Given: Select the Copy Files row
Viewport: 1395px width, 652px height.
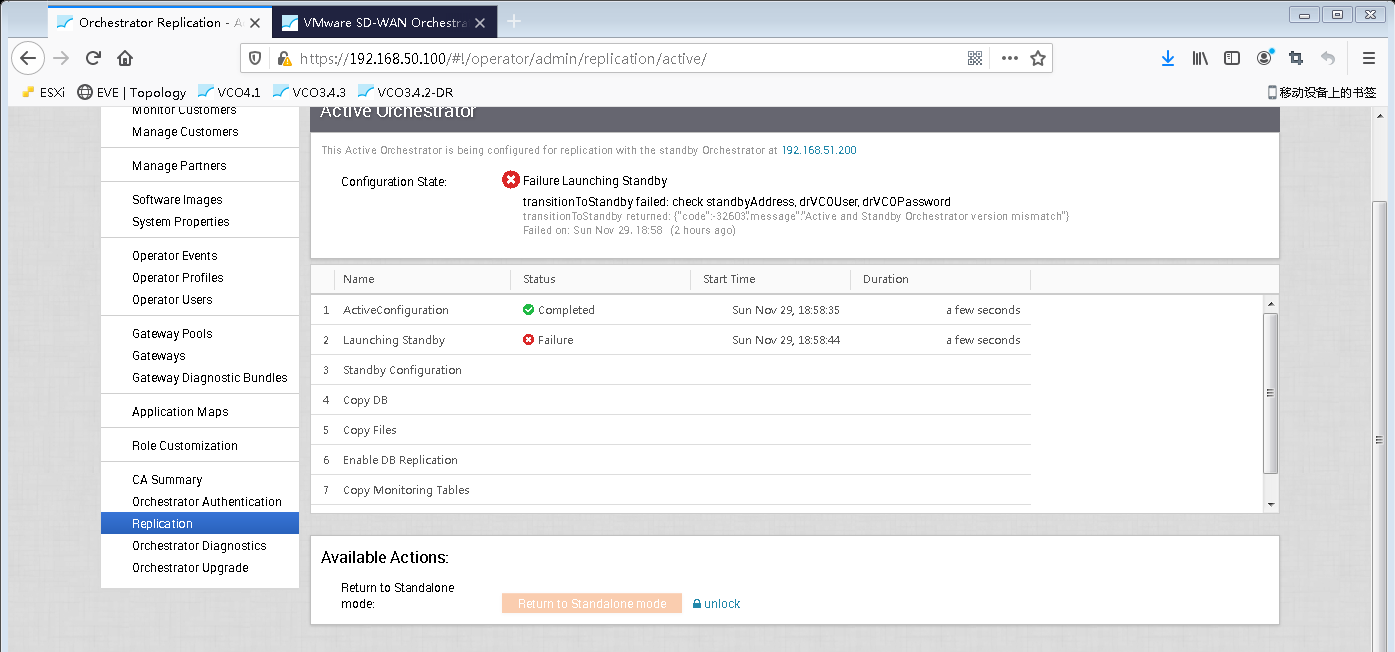Looking at the screenshot, I should (x=671, y=430).
